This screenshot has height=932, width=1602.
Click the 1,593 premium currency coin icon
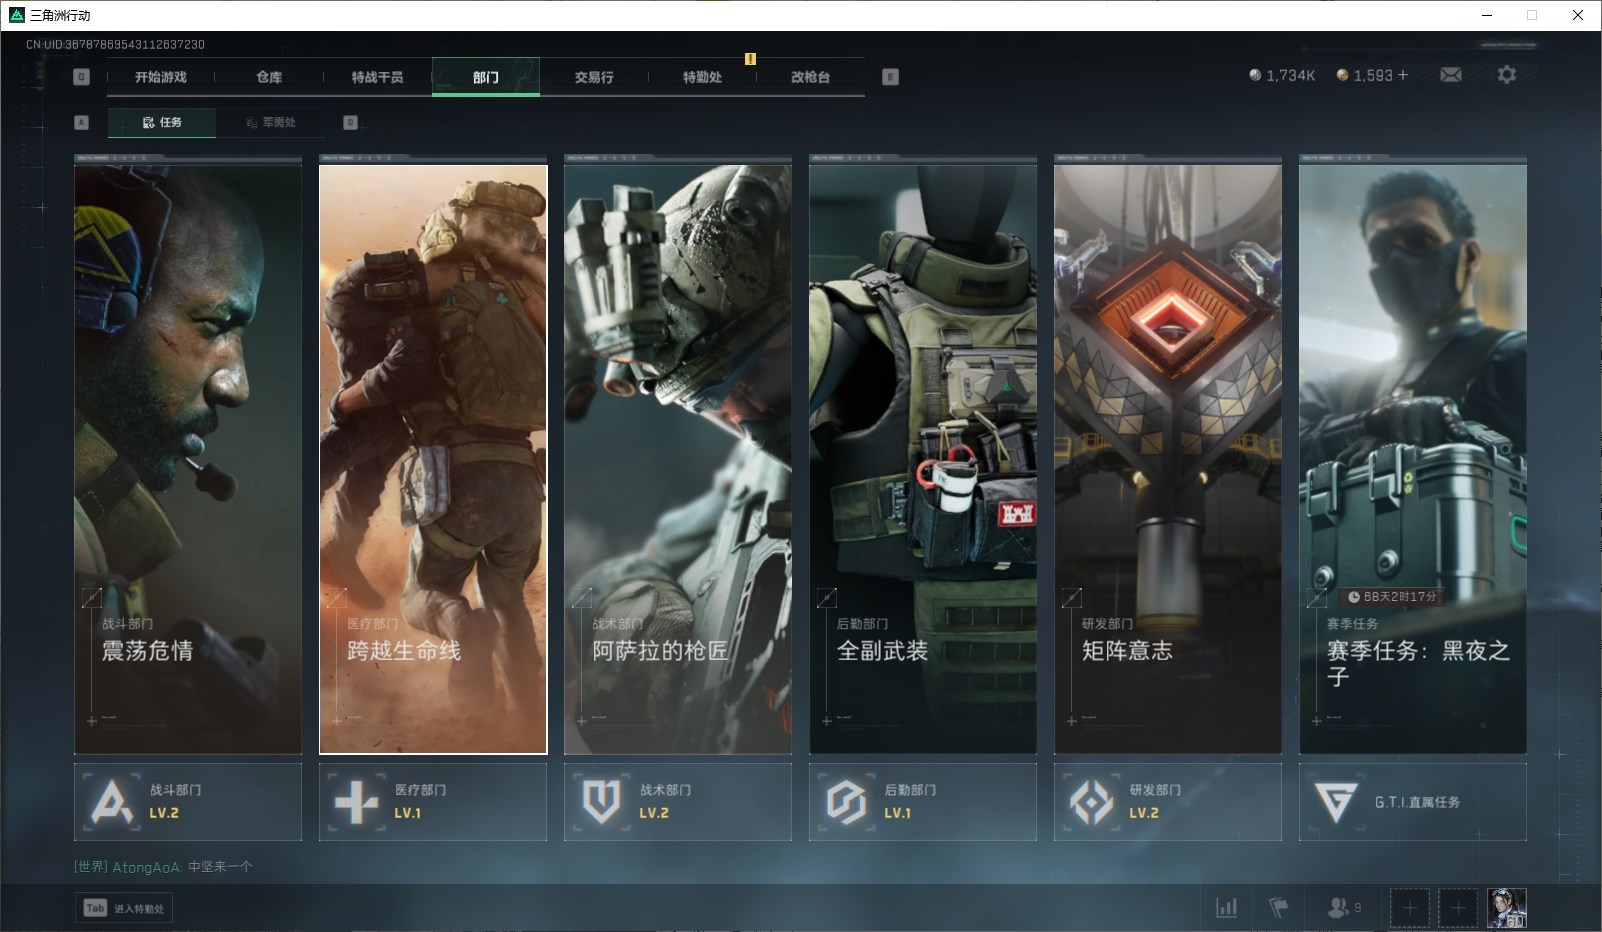pyautogui.click(x=1342, y=75)
